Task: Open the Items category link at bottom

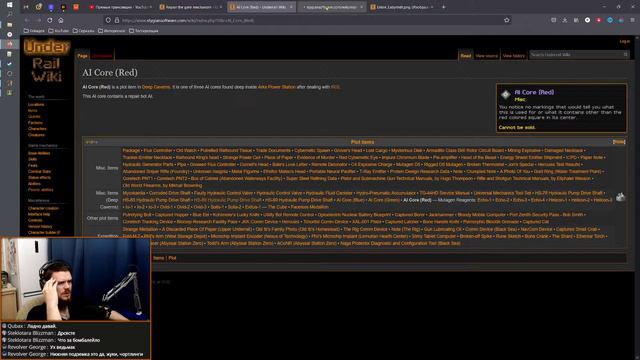Action: 158,258
